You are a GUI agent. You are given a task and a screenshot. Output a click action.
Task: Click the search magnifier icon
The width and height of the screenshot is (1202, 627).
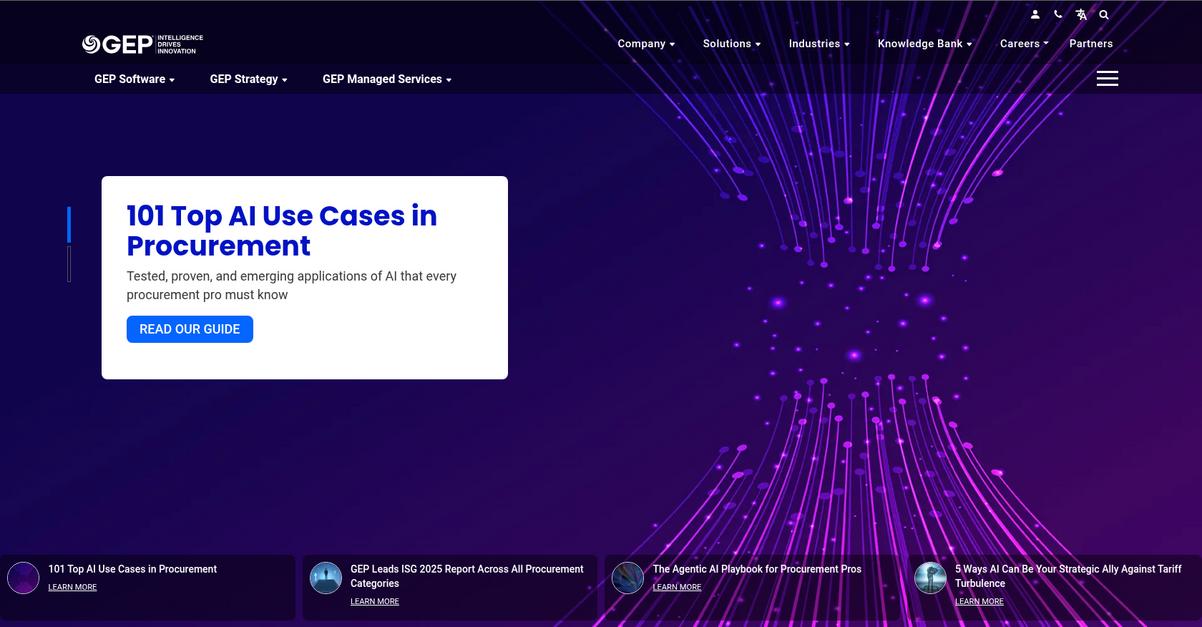[1104, 15]
